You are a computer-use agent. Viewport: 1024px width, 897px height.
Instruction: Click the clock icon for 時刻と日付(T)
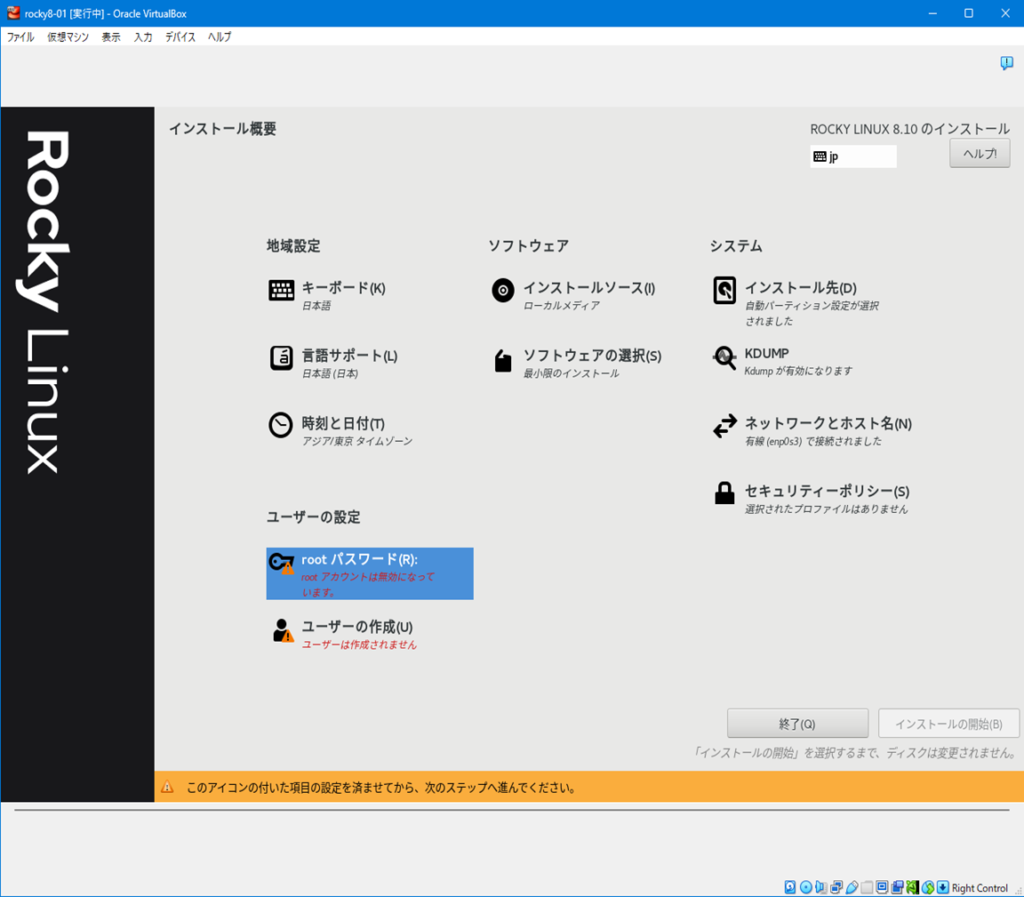click(281, 425)
